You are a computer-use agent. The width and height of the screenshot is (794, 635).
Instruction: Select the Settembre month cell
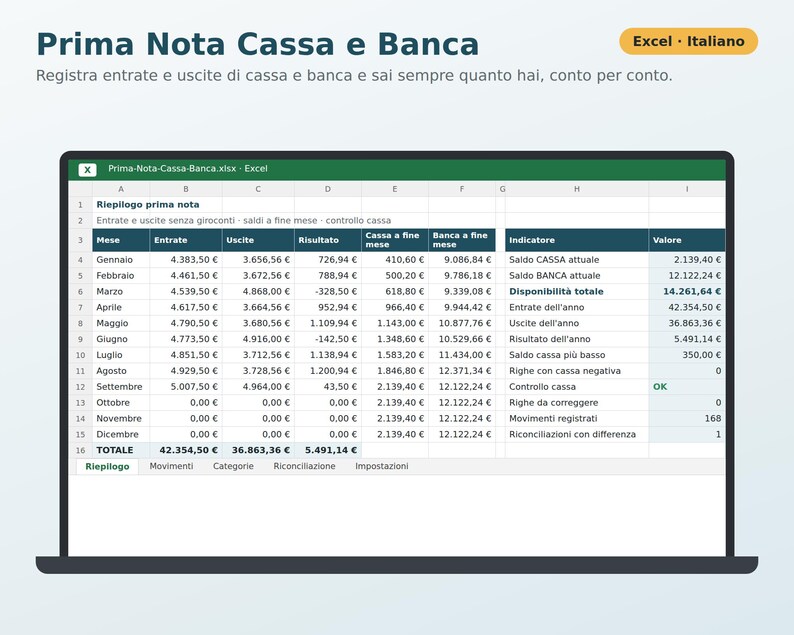point(121,387)
